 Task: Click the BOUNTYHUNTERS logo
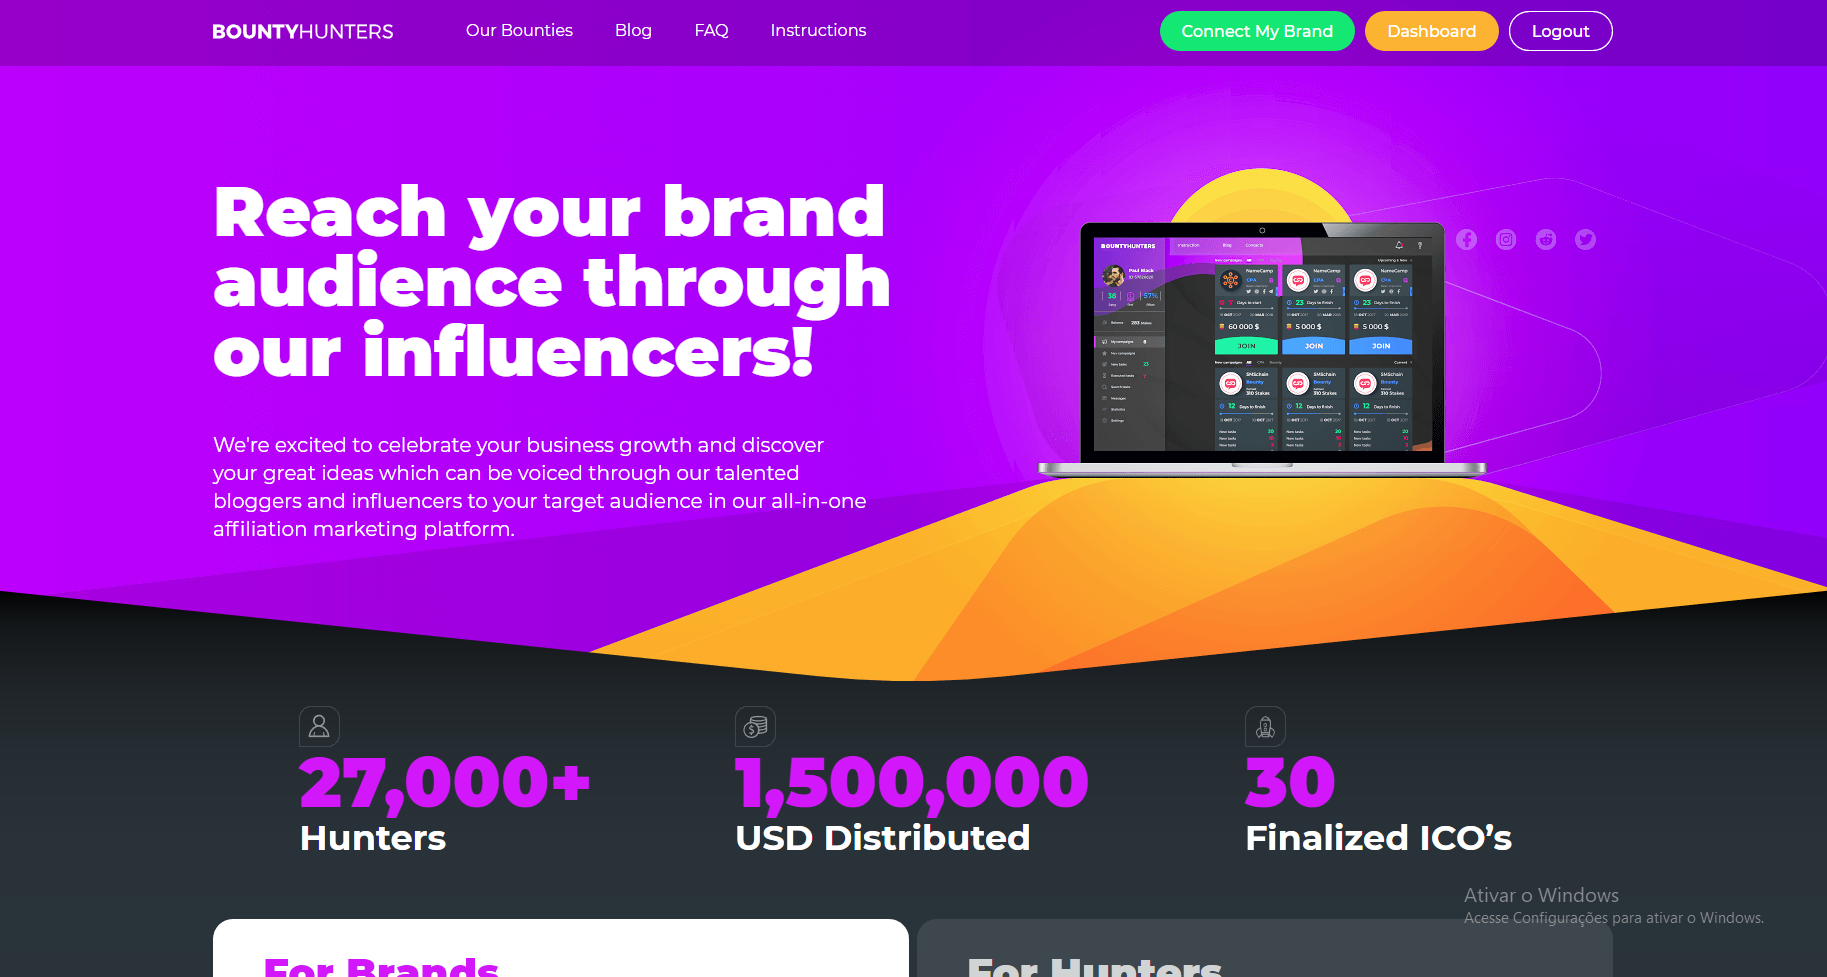(x=303, y=31)
